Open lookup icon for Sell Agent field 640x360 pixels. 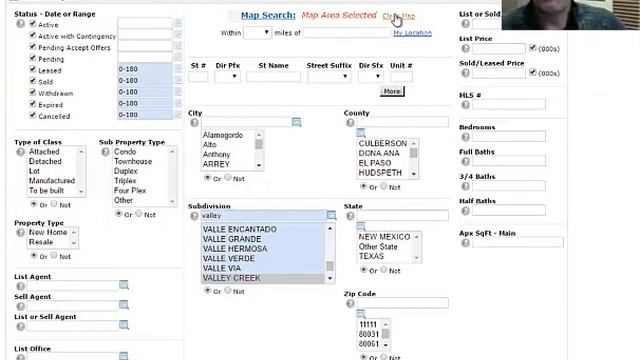click(124, 304)
